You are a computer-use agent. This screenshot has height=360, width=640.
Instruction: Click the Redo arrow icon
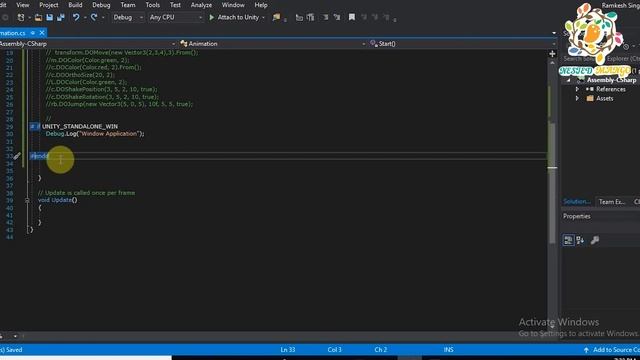[x=94, y=17]
